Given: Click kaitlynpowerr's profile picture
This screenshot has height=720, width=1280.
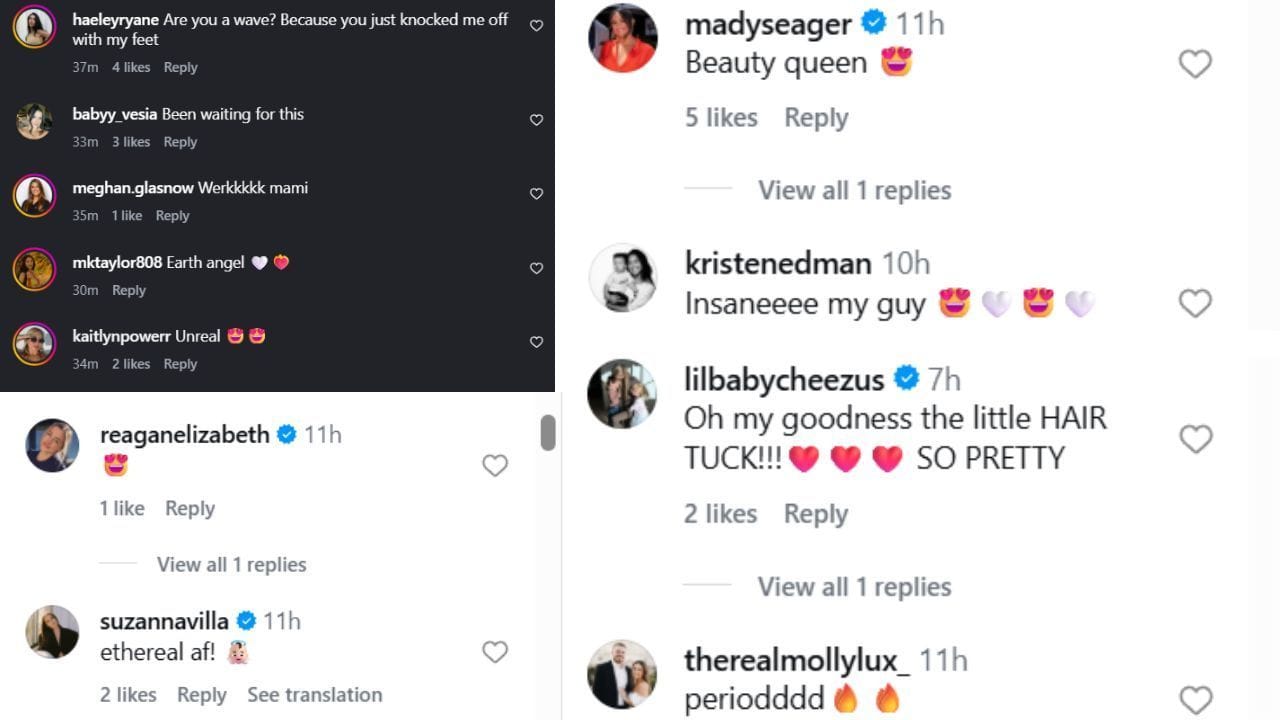Looking at the screenshot, I should tap(34, 345).
